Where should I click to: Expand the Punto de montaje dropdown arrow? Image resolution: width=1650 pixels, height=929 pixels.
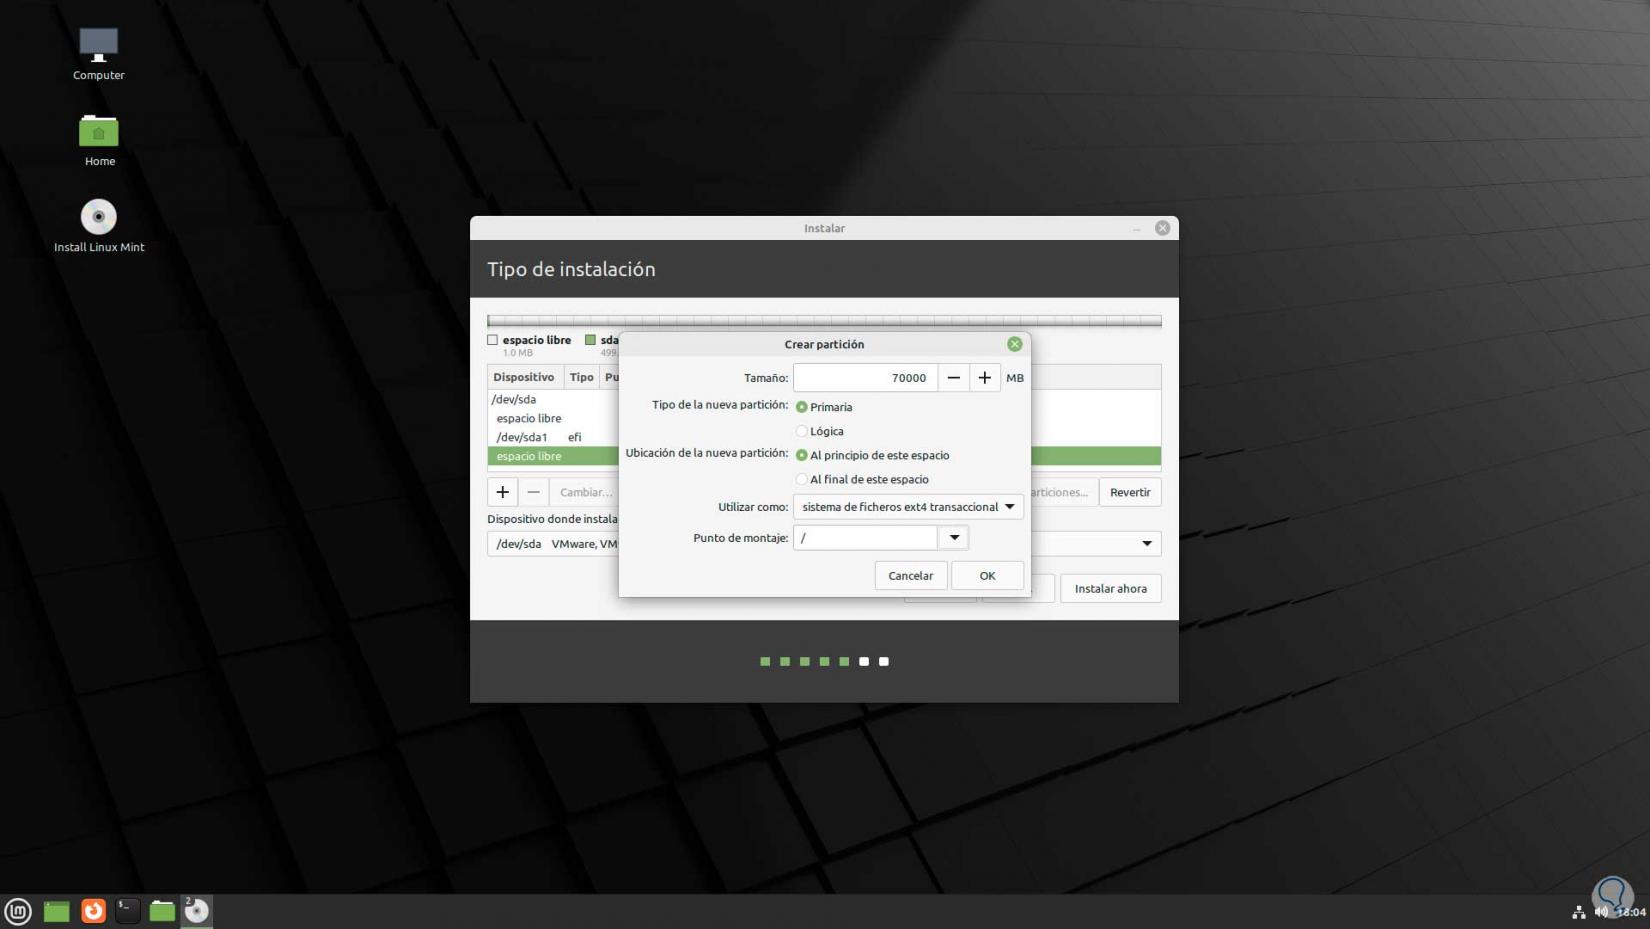[x=954, y=538]
